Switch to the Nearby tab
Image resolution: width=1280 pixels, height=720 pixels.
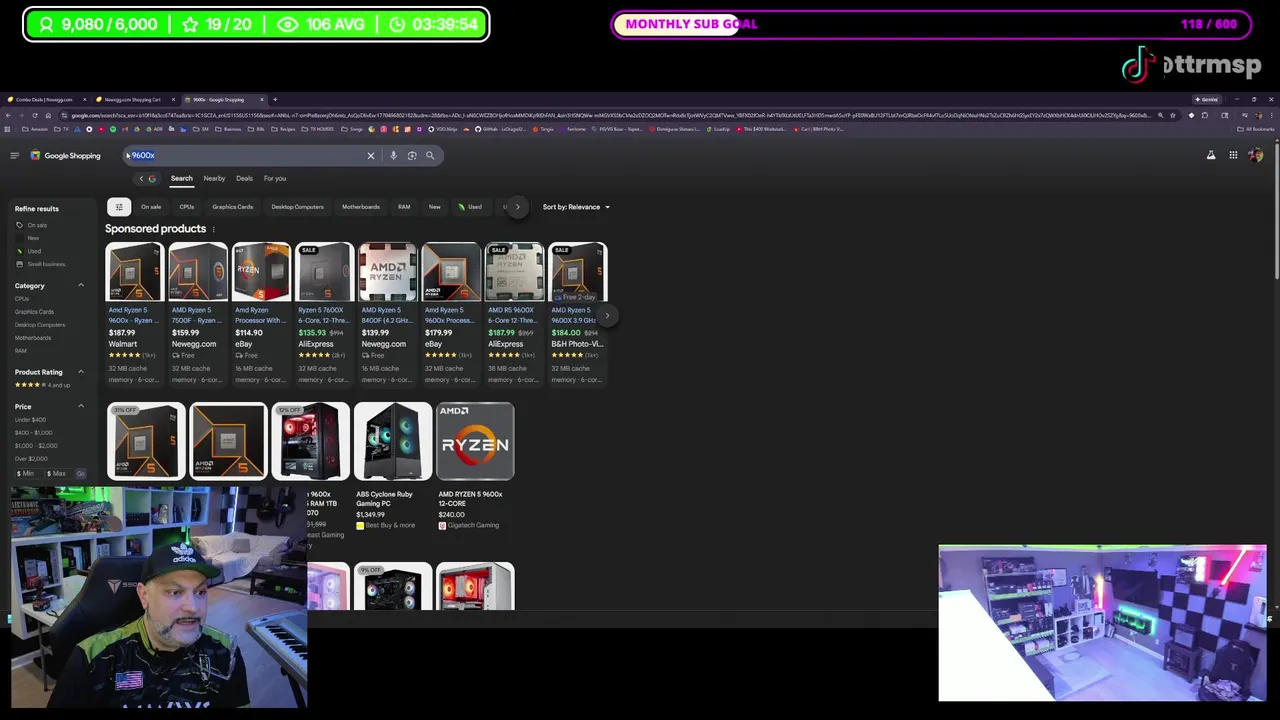(x=214, y=178)
